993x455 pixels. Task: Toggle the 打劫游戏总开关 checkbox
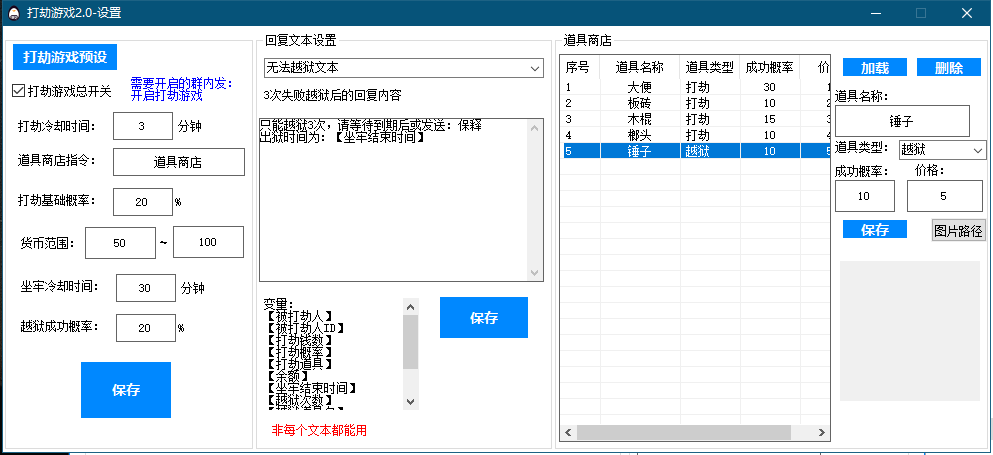[18, 91]
